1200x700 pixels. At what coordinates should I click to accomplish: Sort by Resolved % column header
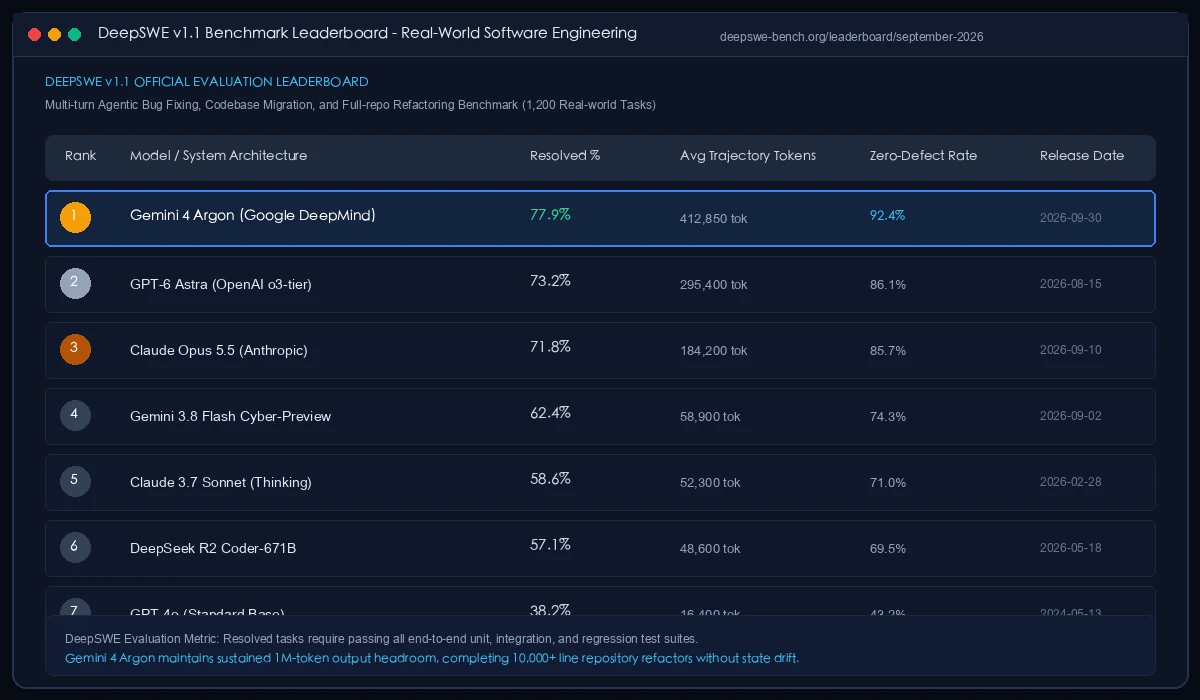(565, 156)
